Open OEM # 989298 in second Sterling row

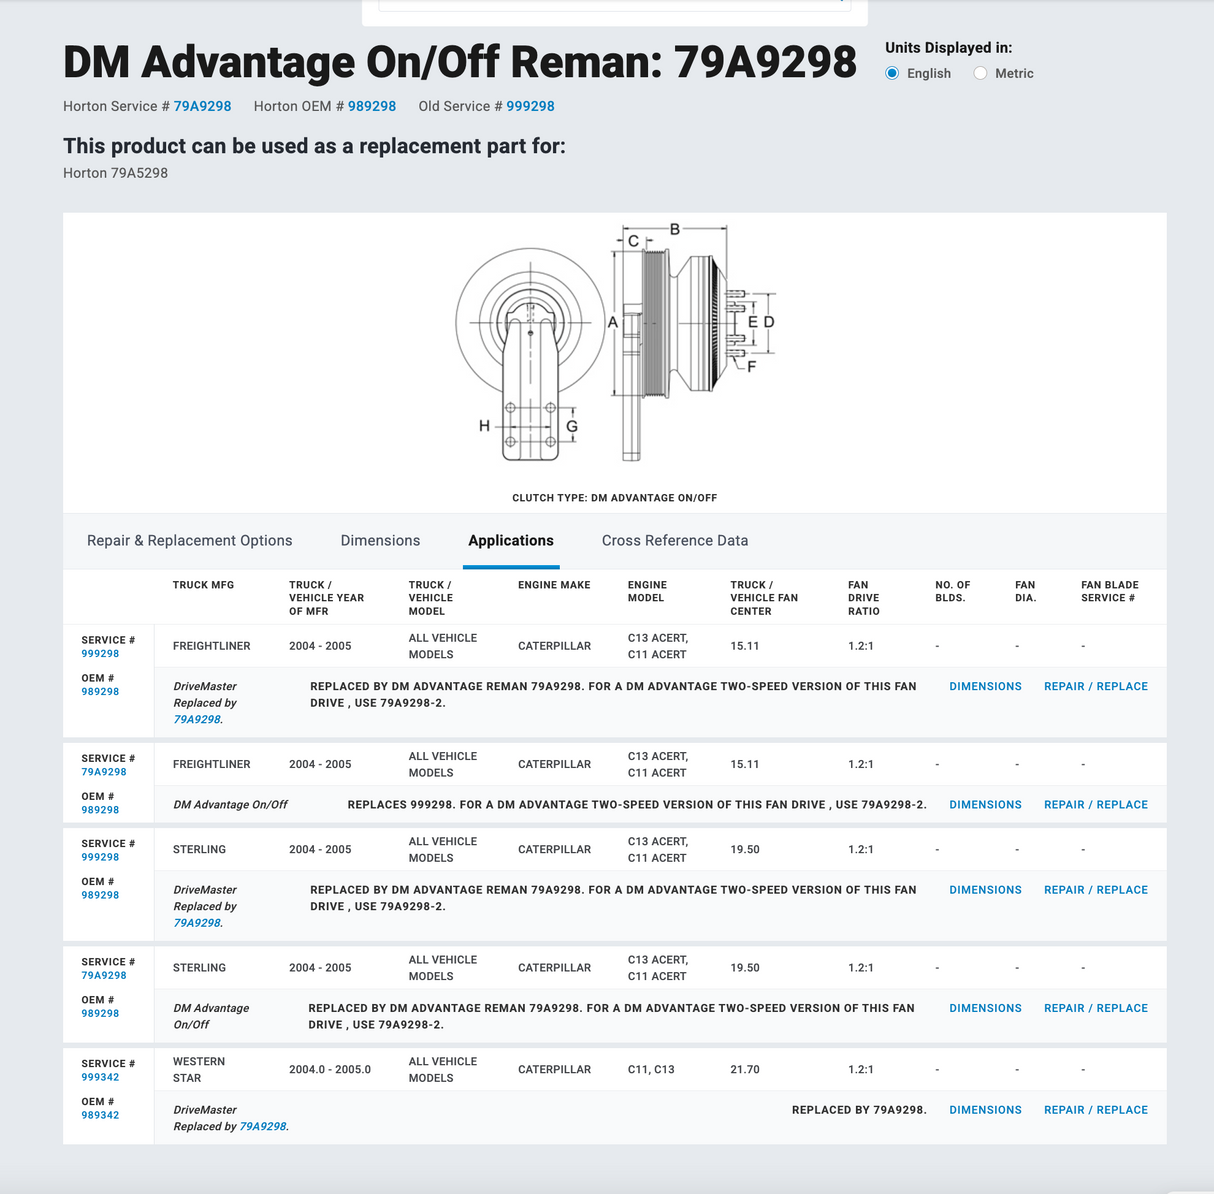[x=100, y=1013]
